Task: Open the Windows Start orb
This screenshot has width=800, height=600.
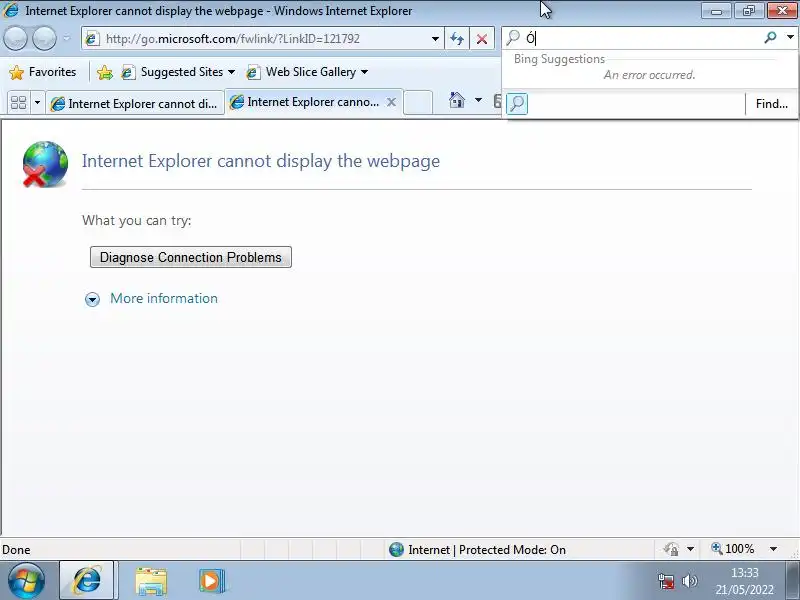Action: (x=26, y=581)
